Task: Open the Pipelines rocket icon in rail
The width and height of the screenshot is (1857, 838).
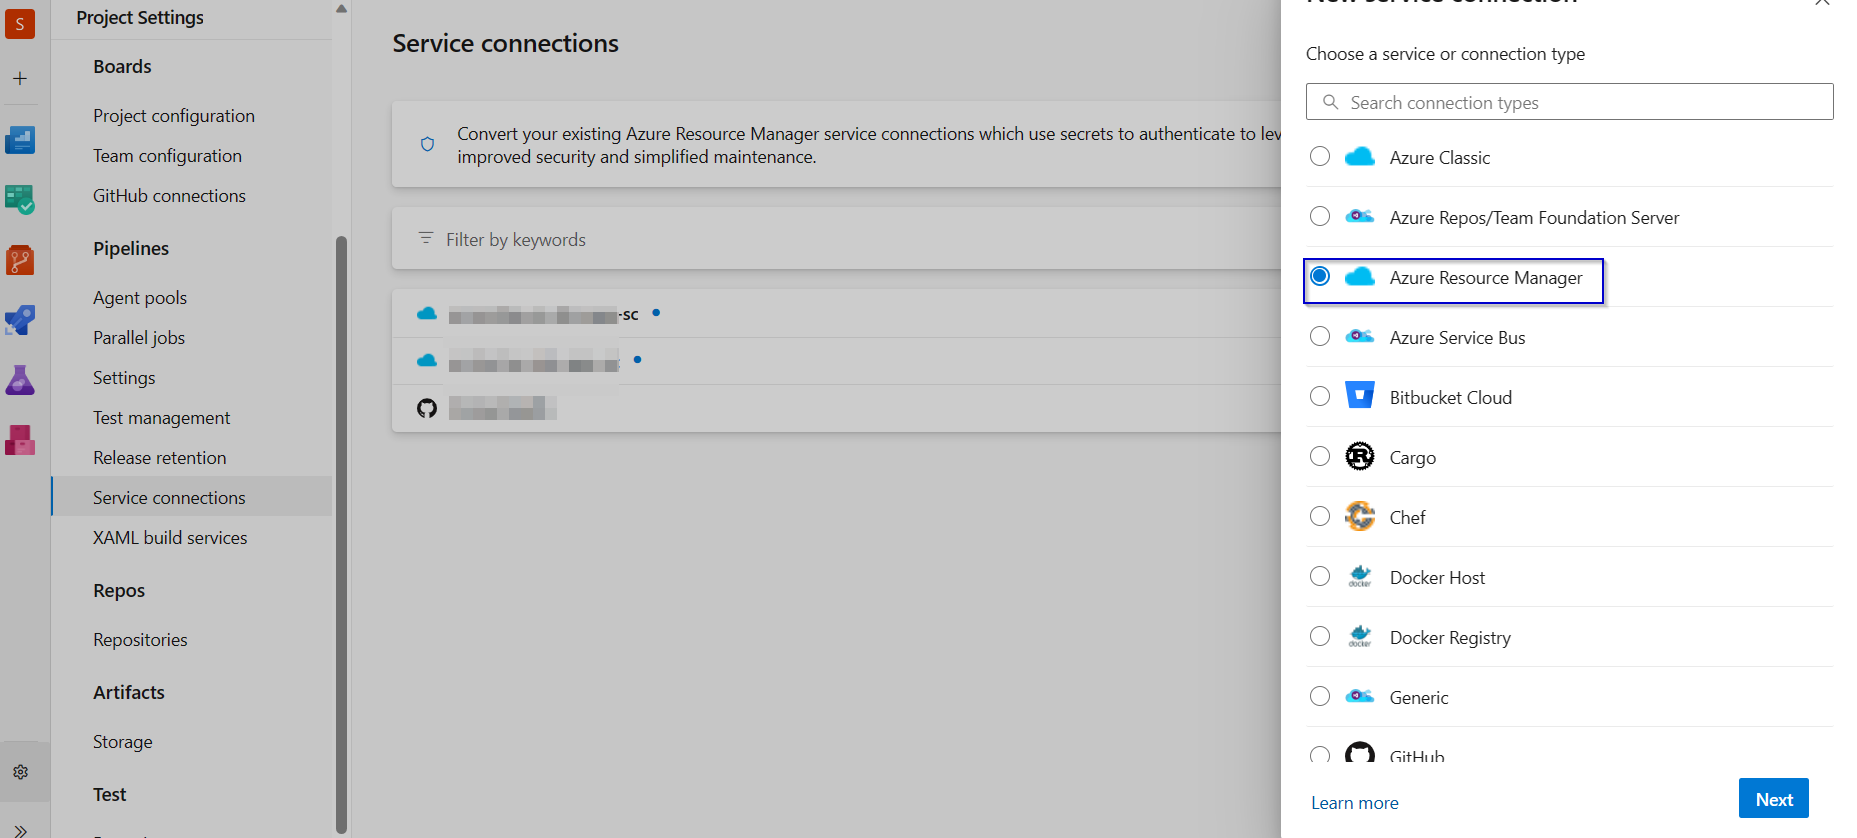Action: click(x=20, y=320)
